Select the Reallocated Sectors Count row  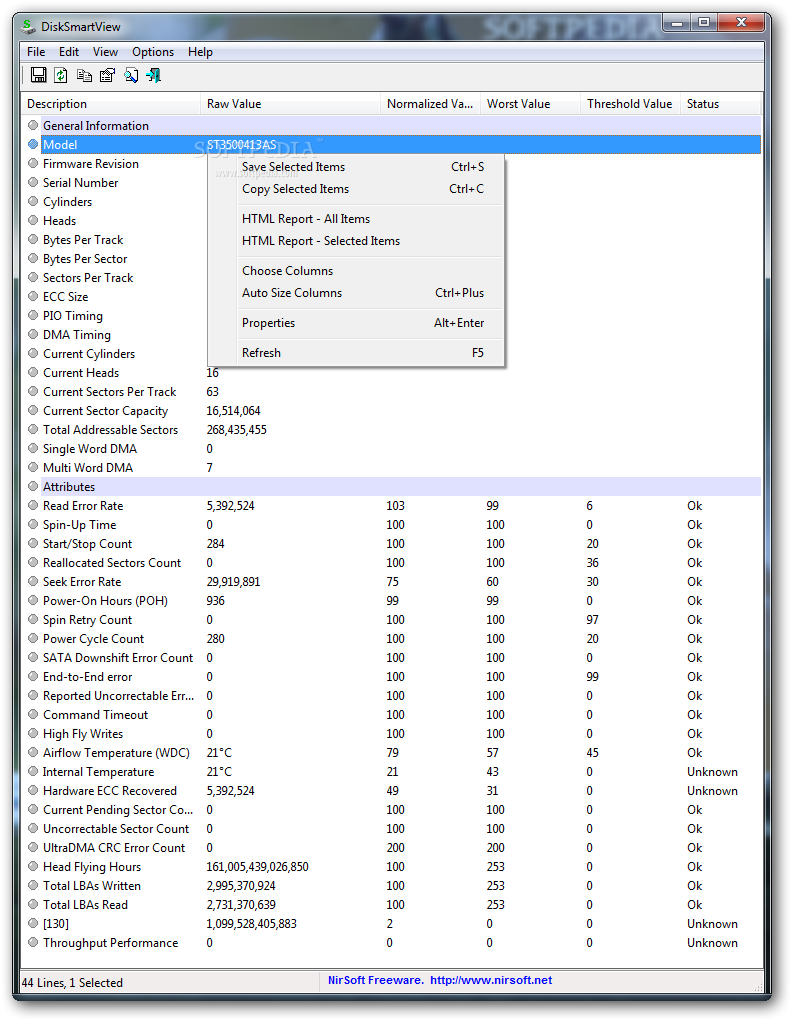click(391, 563)
